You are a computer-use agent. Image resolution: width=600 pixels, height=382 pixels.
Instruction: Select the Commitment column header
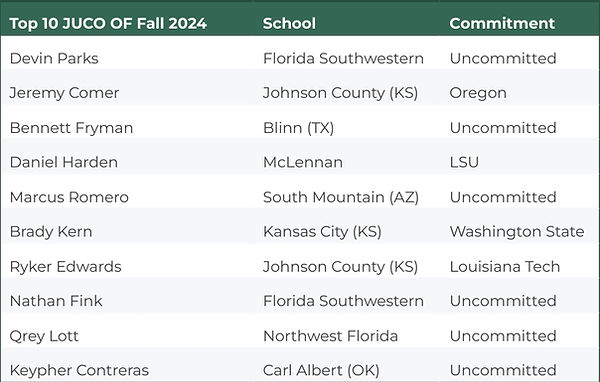pos(502,23)
